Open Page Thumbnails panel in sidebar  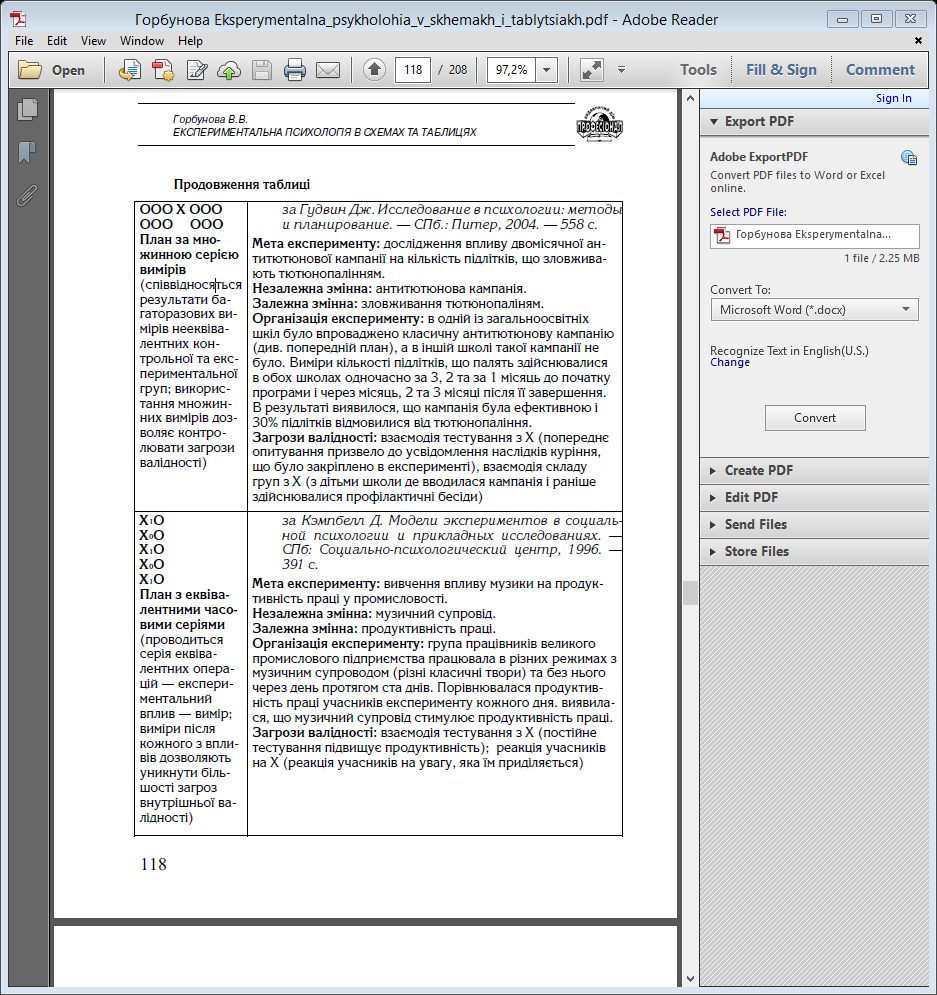(x=27, y=111)
